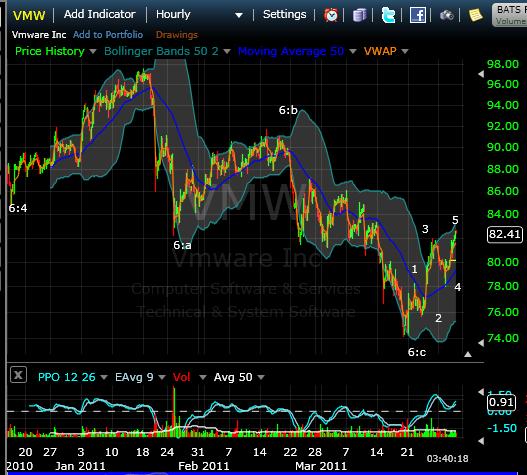The image size is (527, 475).
Task: Click the 82.41 current price tag
Action: 505,234
